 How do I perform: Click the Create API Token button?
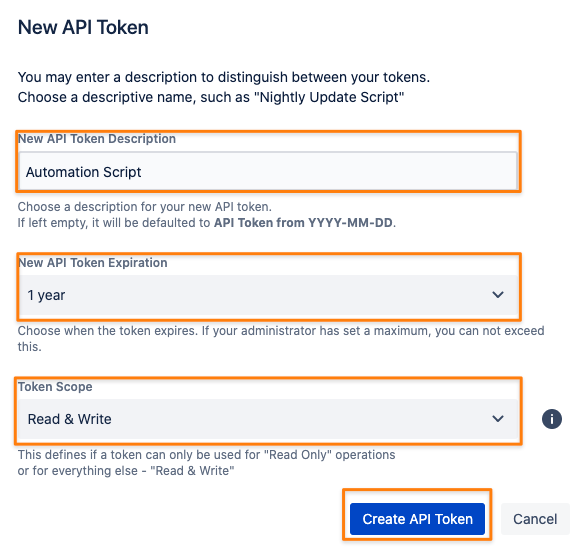[x=417, y=519]
